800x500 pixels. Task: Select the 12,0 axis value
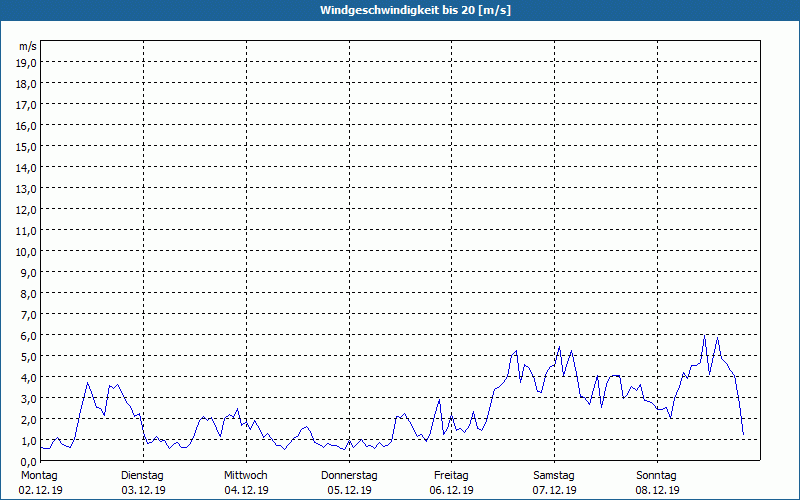[26, 210]
